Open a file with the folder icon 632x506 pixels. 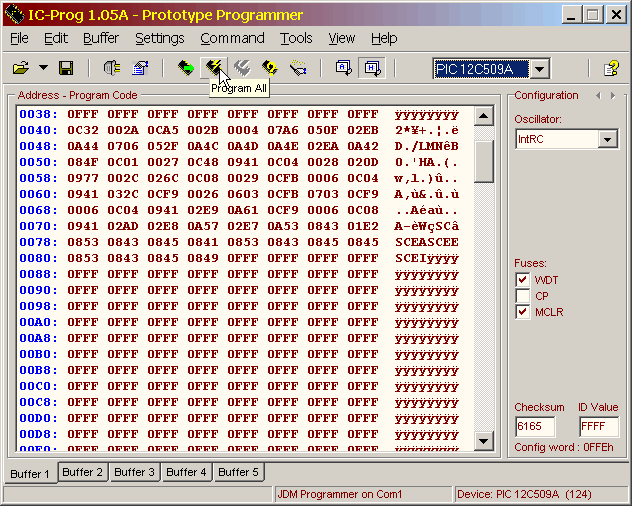click(21, 68)
